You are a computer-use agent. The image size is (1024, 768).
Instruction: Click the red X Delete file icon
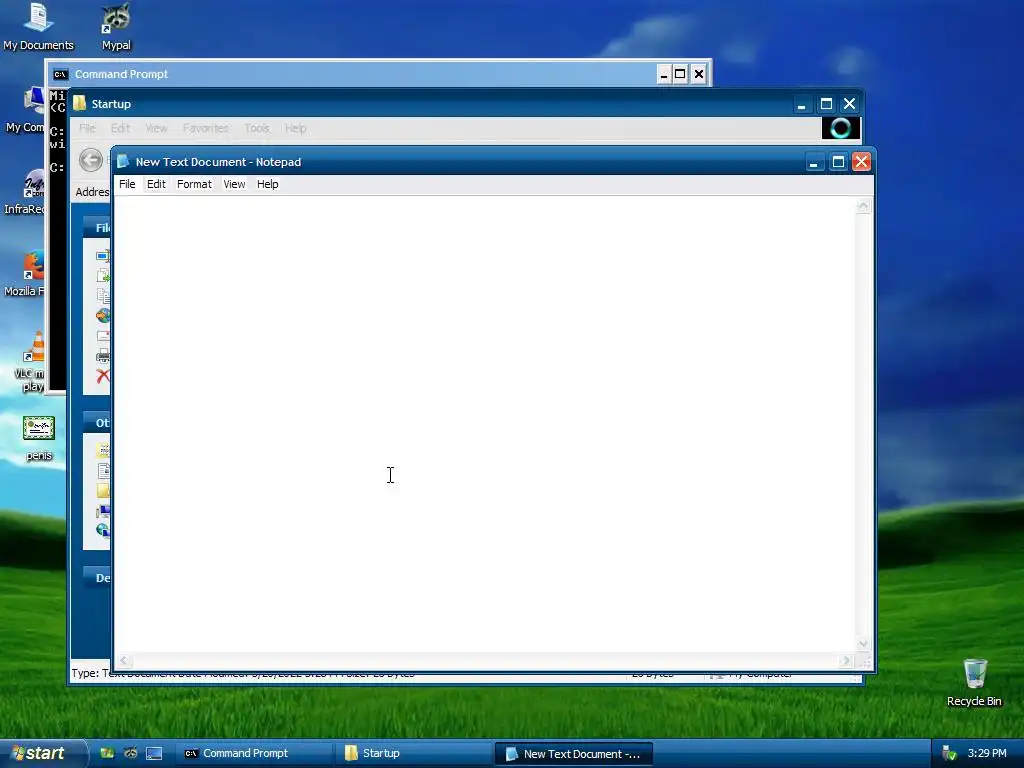[x=103, y=376]
